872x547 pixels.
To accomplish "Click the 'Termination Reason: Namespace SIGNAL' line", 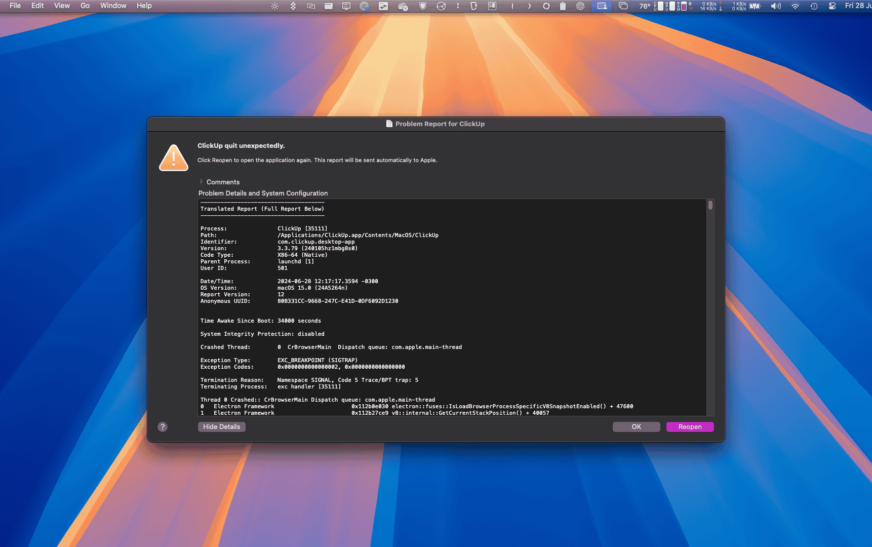I will coord(309,380).
